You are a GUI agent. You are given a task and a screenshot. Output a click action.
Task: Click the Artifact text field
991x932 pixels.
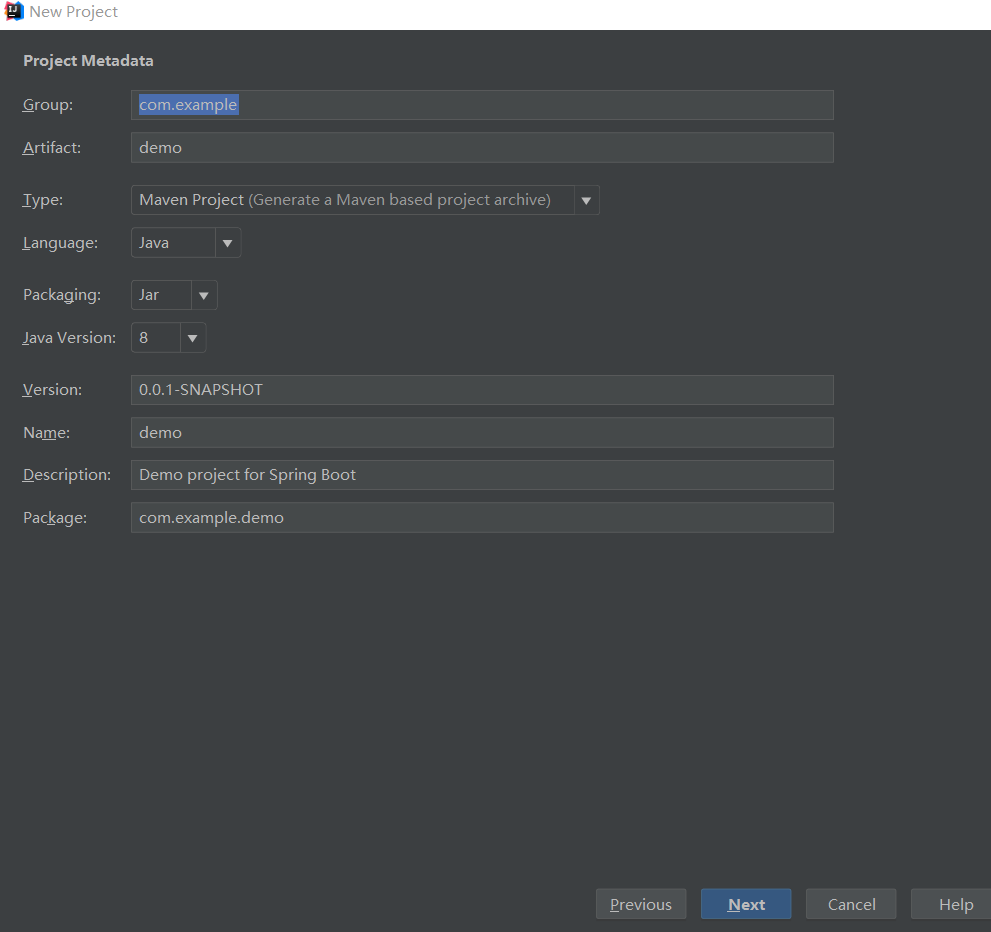tap(482, 148)
